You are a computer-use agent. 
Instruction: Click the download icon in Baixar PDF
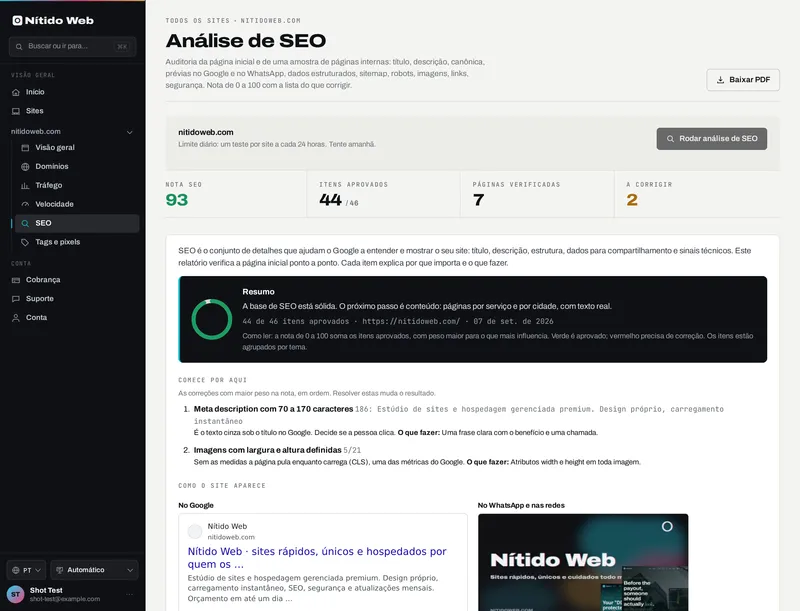pos(720,80)
